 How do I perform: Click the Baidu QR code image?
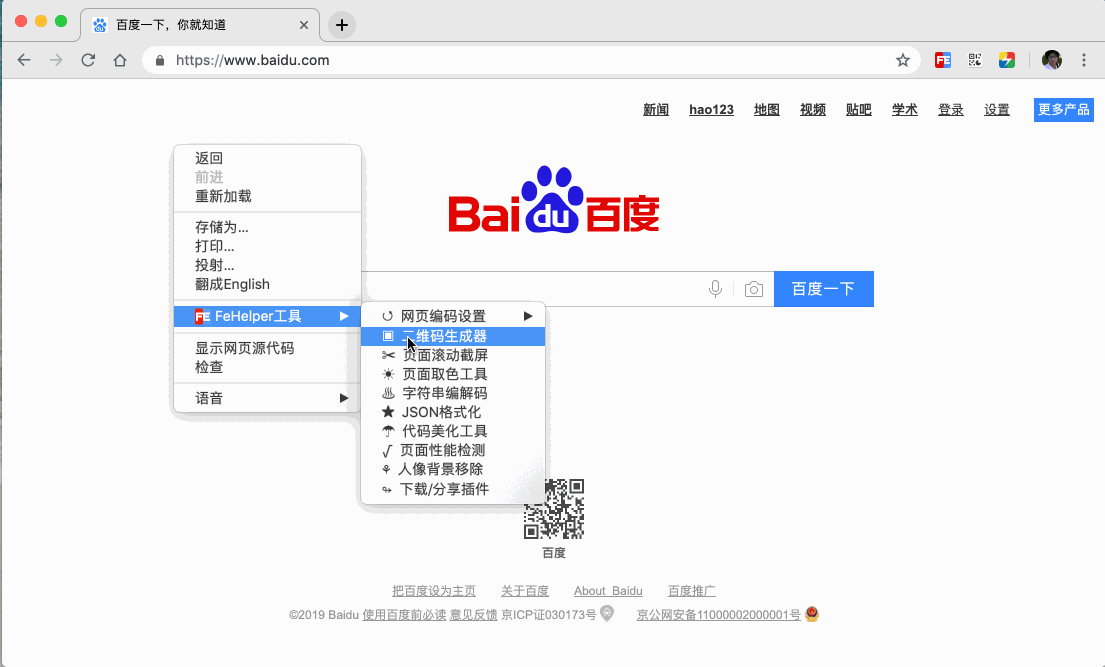coord(554,509)
